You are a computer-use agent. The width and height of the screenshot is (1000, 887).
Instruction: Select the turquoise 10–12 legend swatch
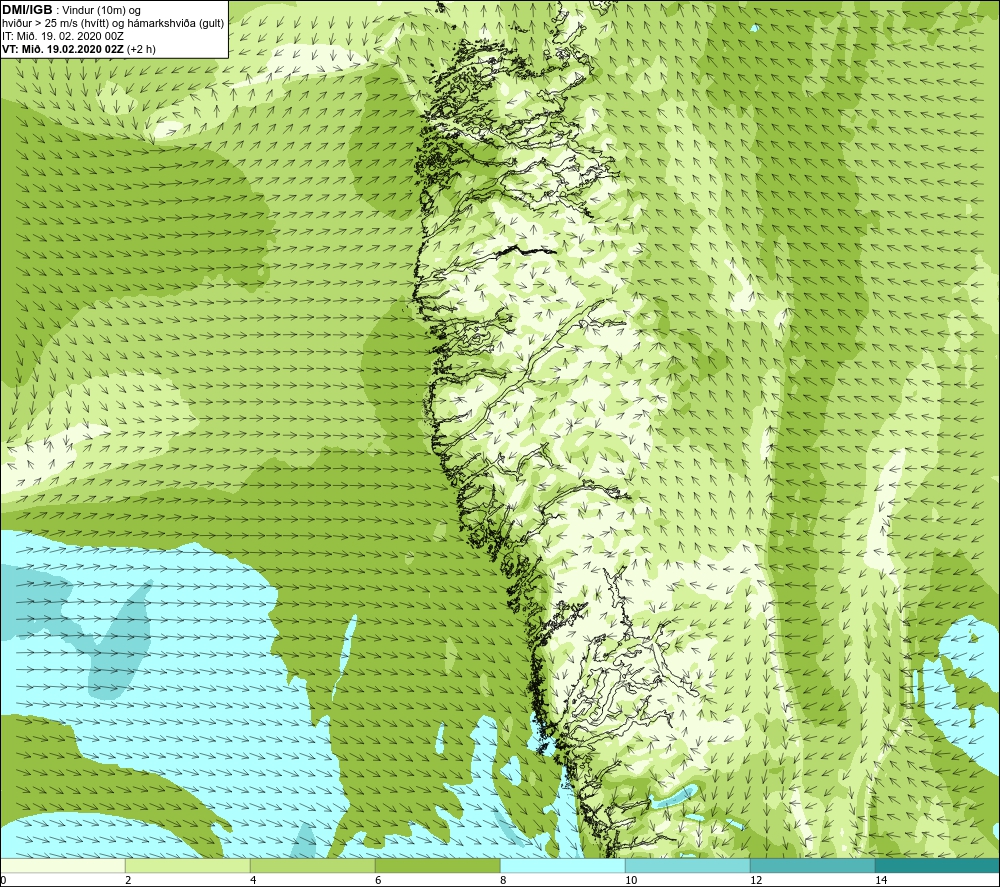coord(688,865)
